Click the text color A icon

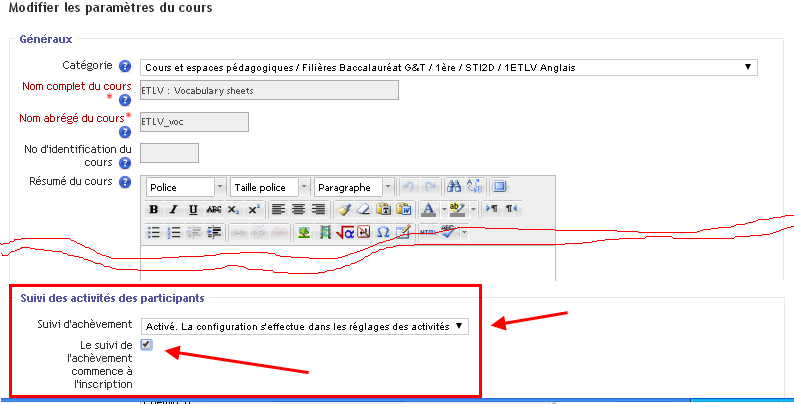(429, 209)
